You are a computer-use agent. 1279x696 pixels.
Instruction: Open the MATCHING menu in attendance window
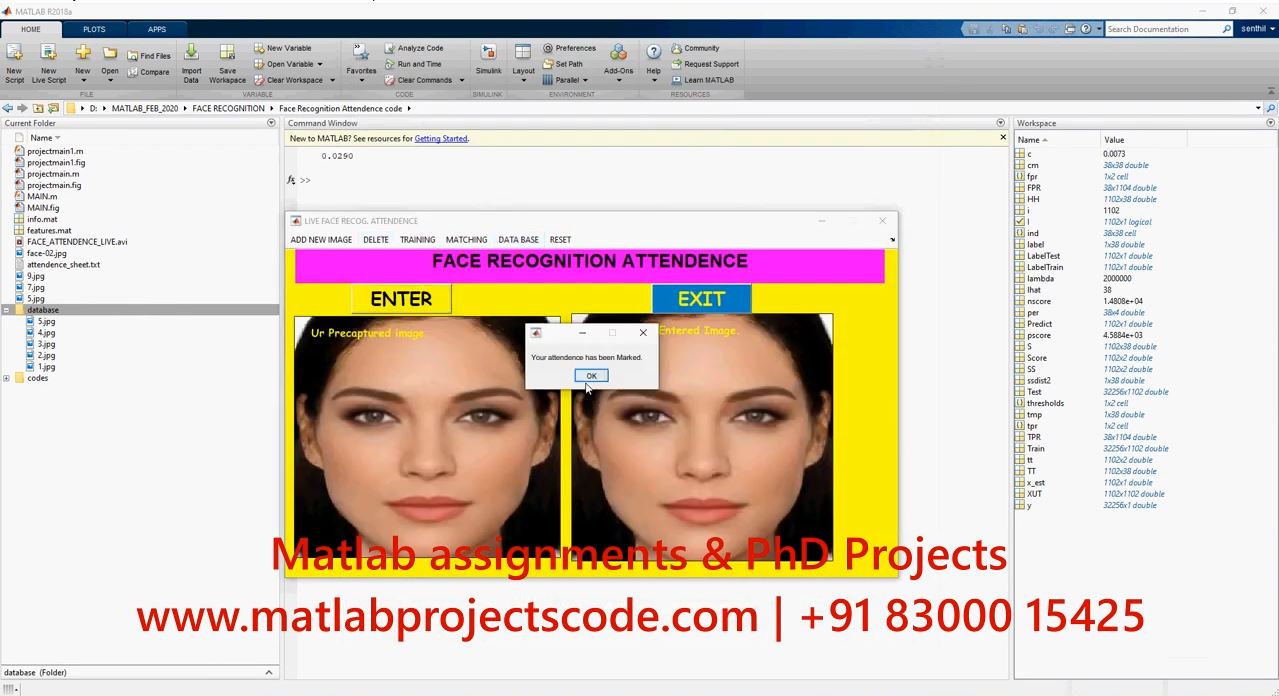(x=466, y=240)
